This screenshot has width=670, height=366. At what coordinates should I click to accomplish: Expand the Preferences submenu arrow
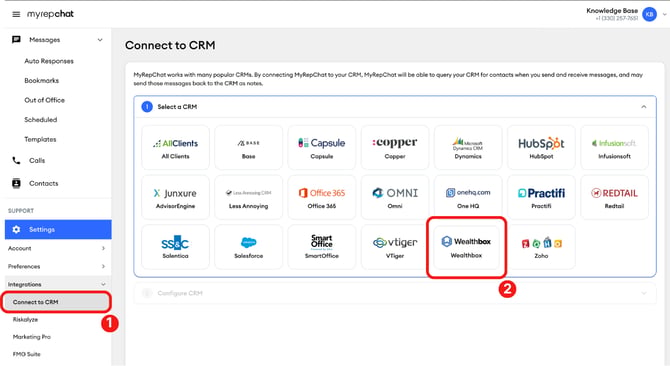(103, 266)
